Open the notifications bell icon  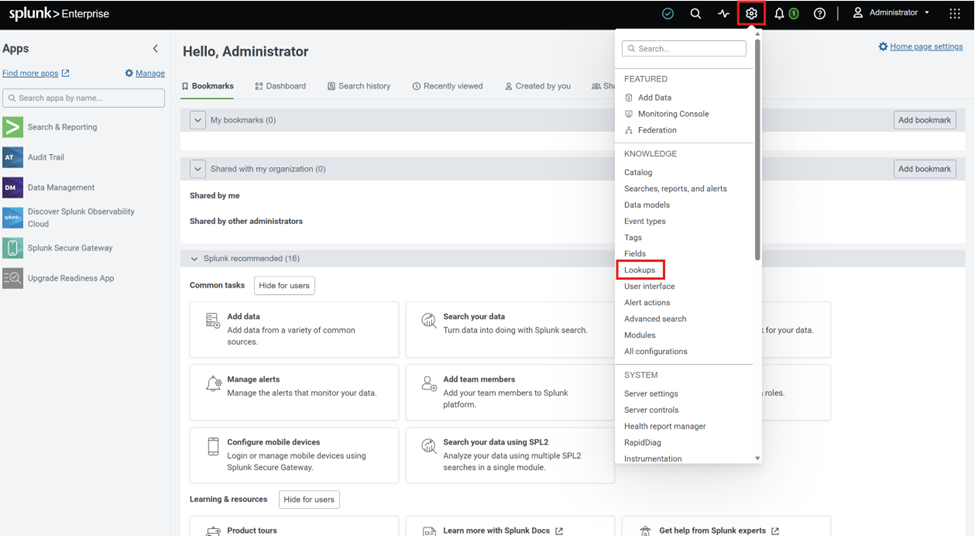click(779, 13)
